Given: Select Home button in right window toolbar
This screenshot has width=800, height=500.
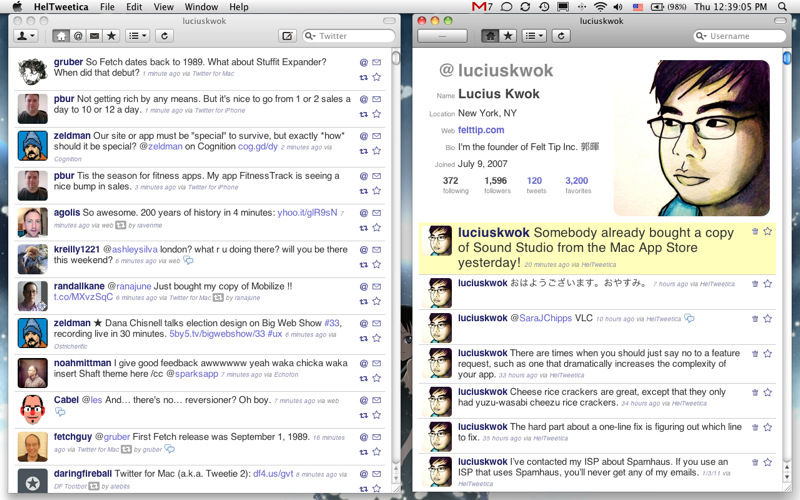Looking at the screenshot, I should click(x=490, y=36).
